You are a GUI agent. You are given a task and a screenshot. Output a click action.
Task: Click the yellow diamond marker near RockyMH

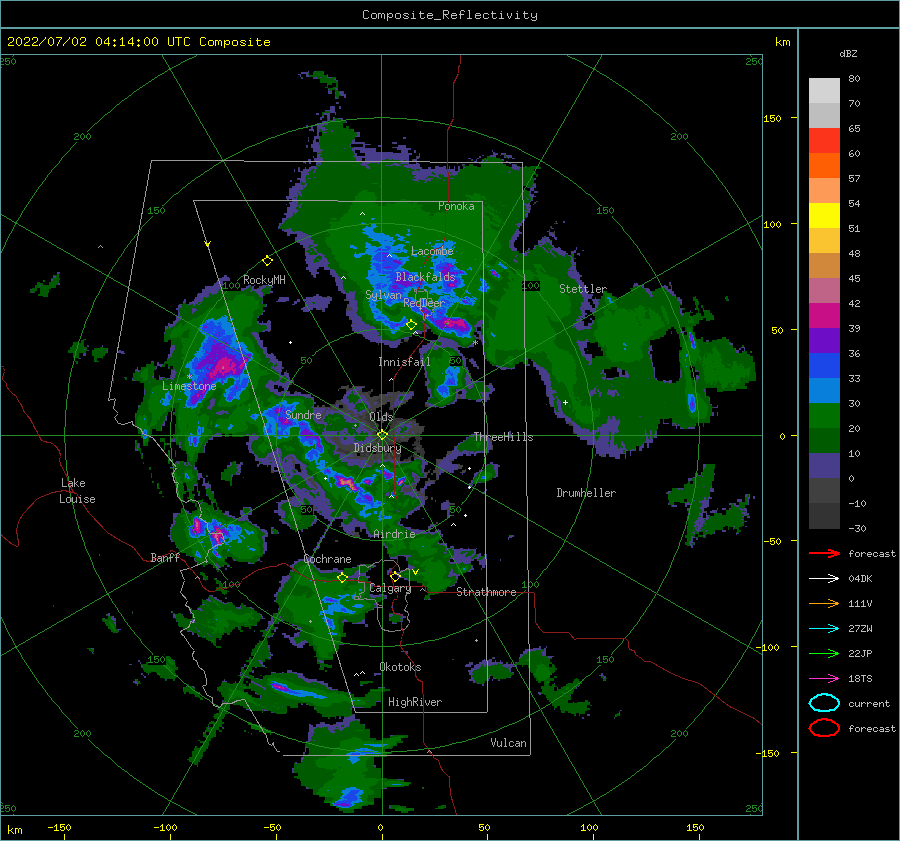(267, 261)
